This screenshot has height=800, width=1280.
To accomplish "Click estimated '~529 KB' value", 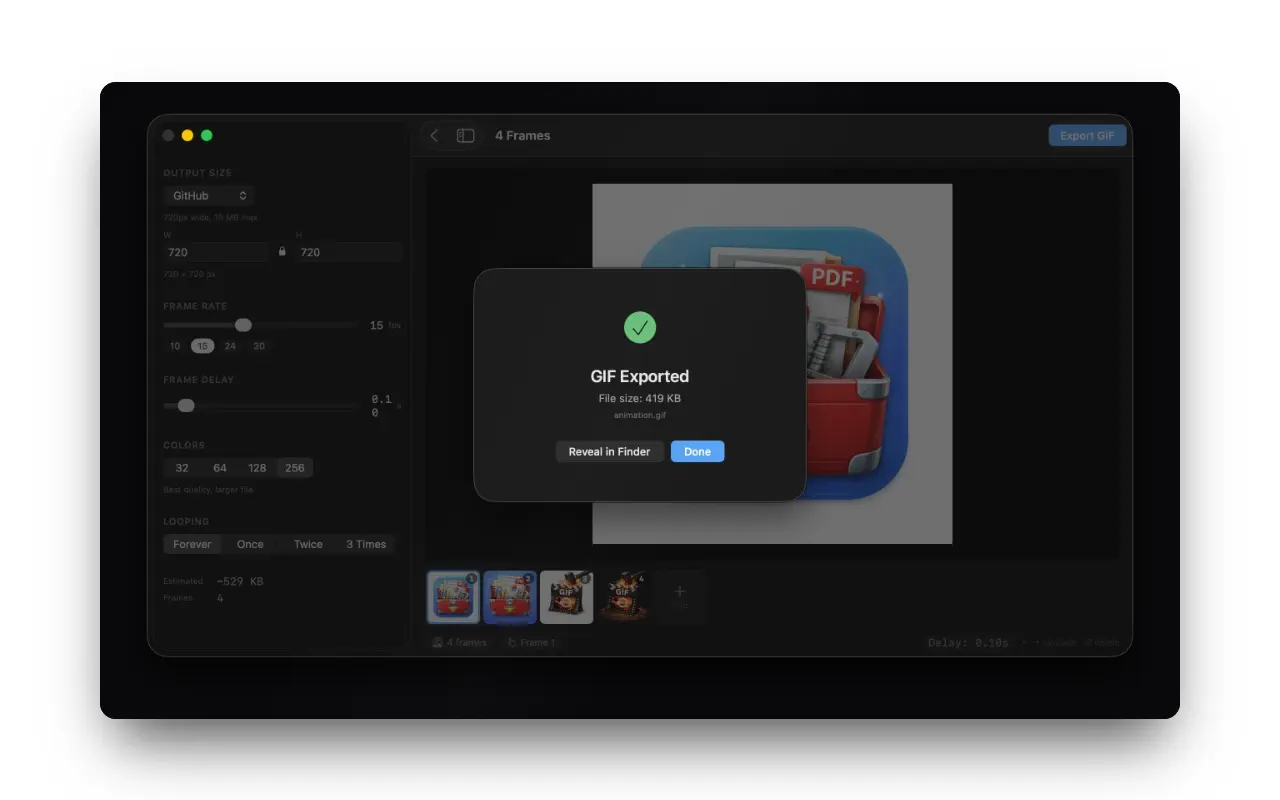I will click(240, 582).
